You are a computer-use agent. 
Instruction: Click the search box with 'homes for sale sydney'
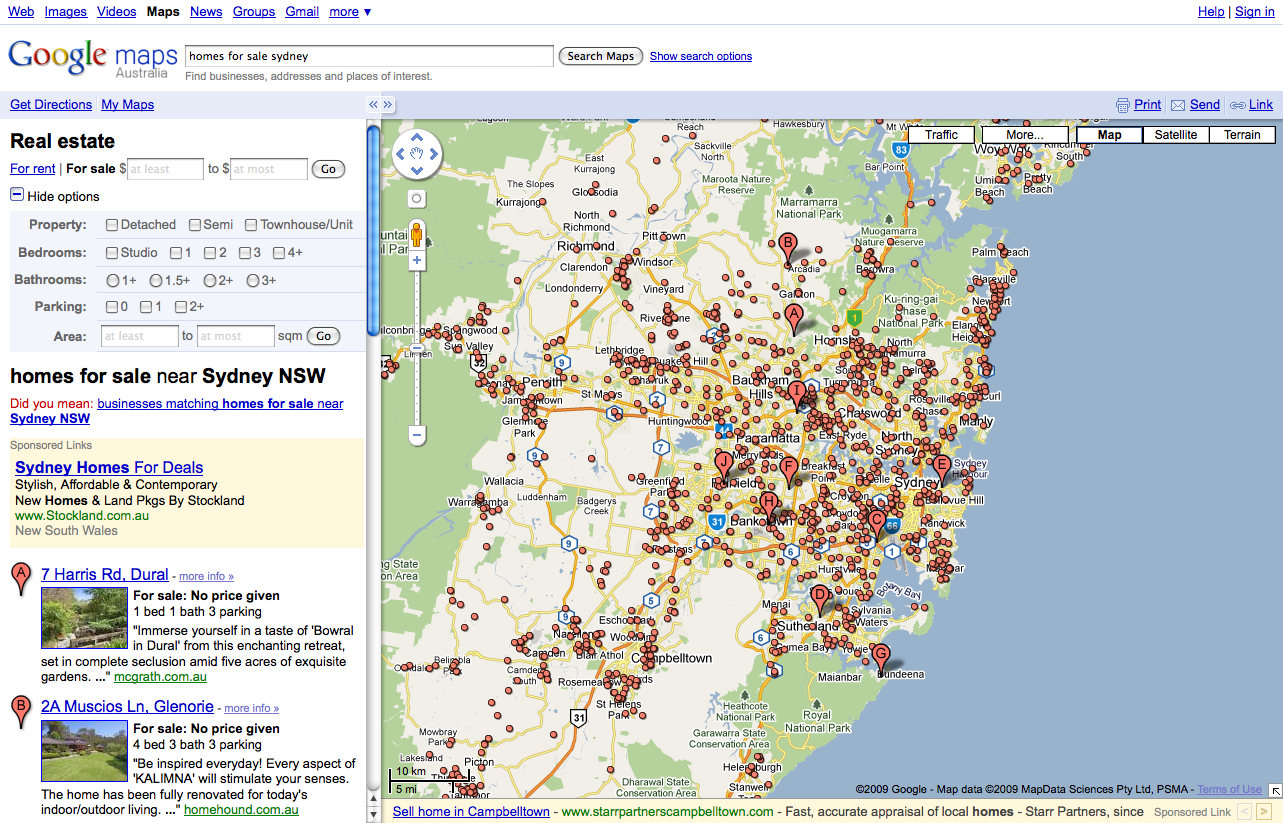pyautogui.click(x=369, y=56)
